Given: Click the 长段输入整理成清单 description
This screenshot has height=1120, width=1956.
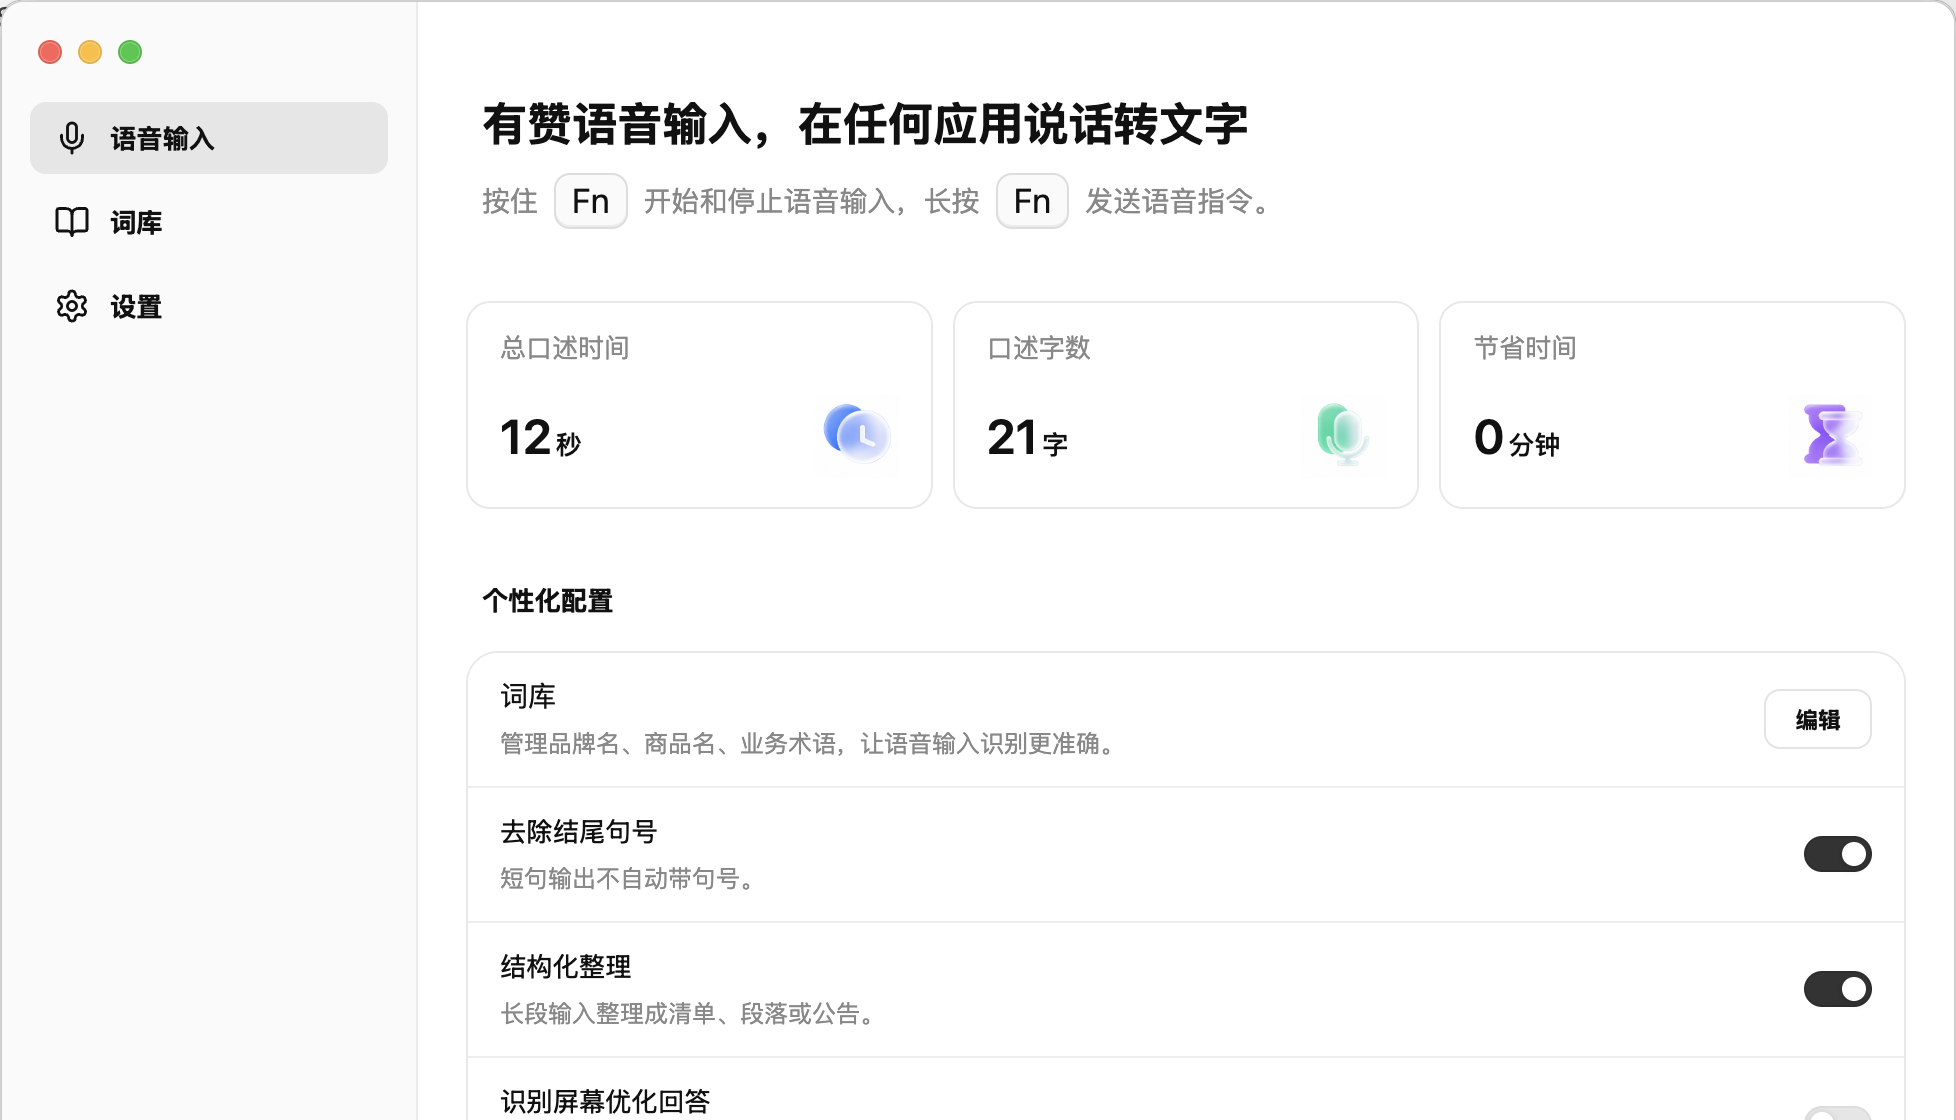Looking at the screenshot, I should tap(689, 1014).
